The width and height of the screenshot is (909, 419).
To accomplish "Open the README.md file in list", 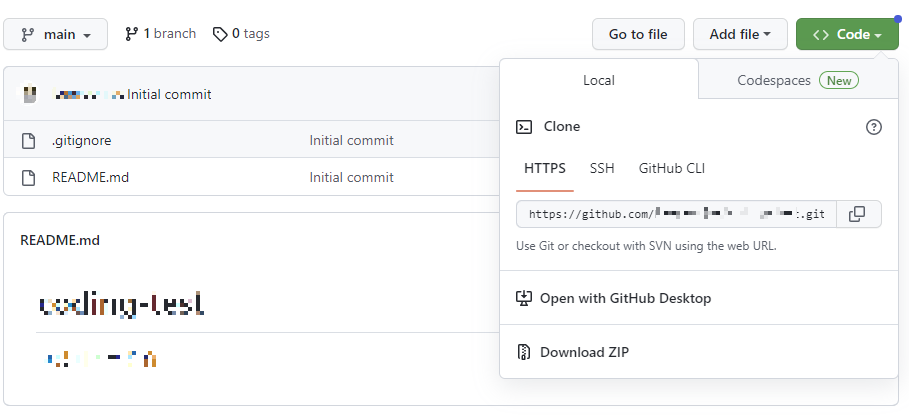I will [90, 177].
